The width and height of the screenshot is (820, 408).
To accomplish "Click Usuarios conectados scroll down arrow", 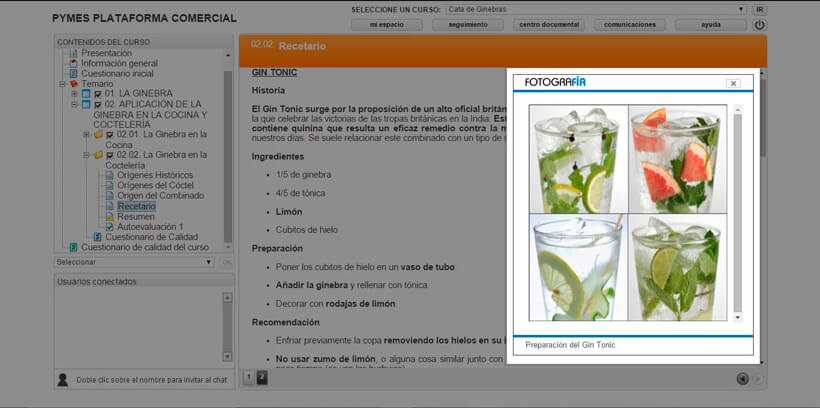I will [x=227, y=356].
